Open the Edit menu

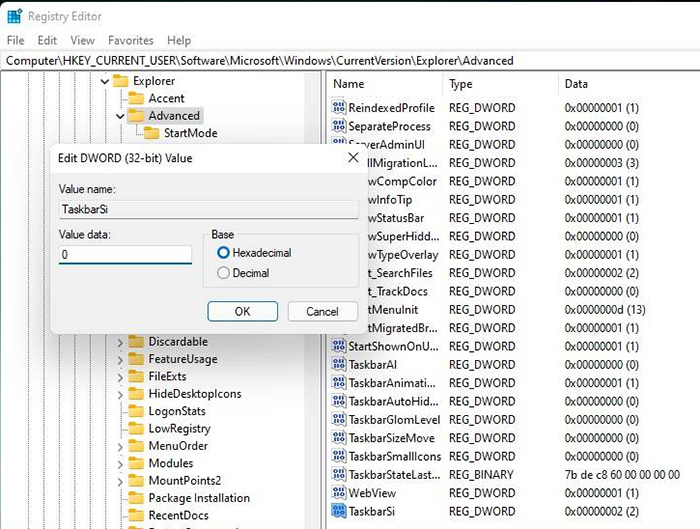[x=47, y=40]
